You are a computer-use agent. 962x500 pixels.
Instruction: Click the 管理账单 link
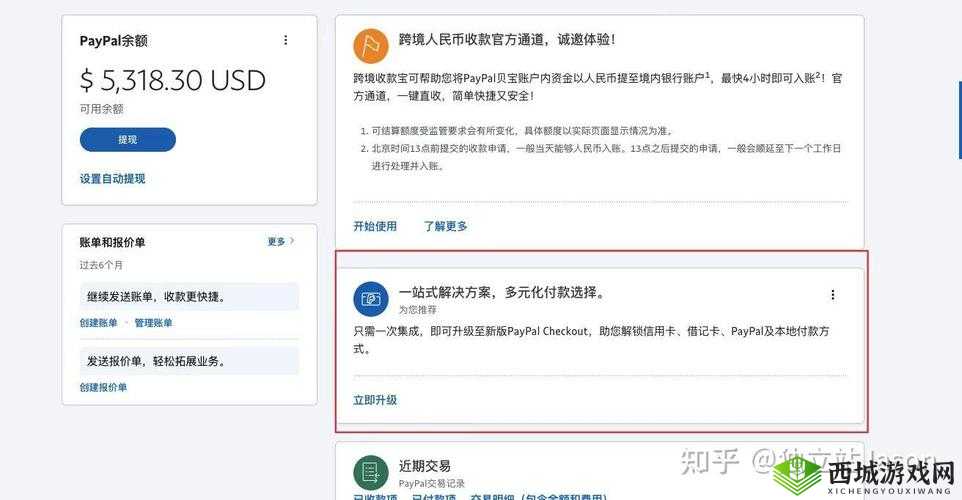point(153,323)
